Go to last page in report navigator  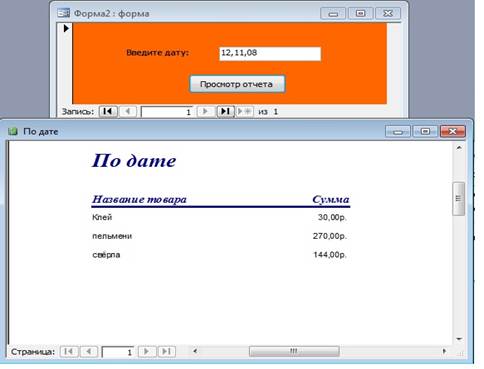coord(166,352)
